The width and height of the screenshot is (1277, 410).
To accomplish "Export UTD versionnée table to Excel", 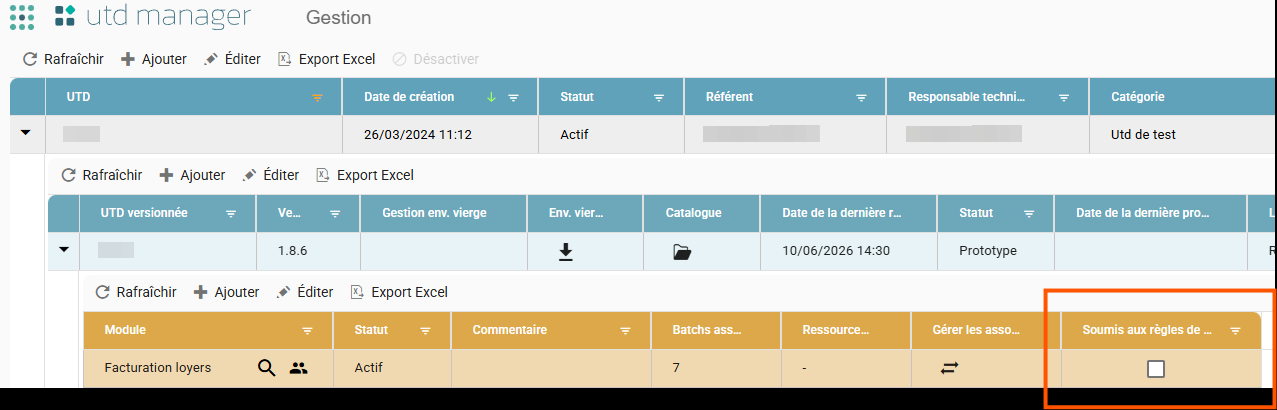I will point(365,175).
